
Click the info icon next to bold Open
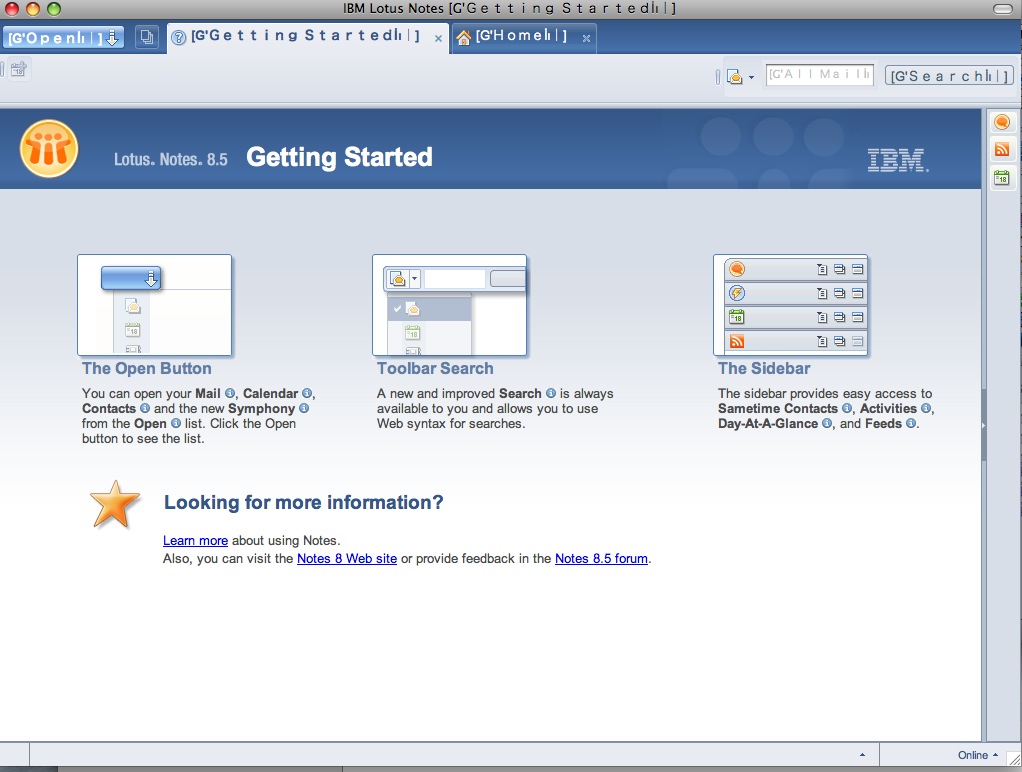coord(175,423)
